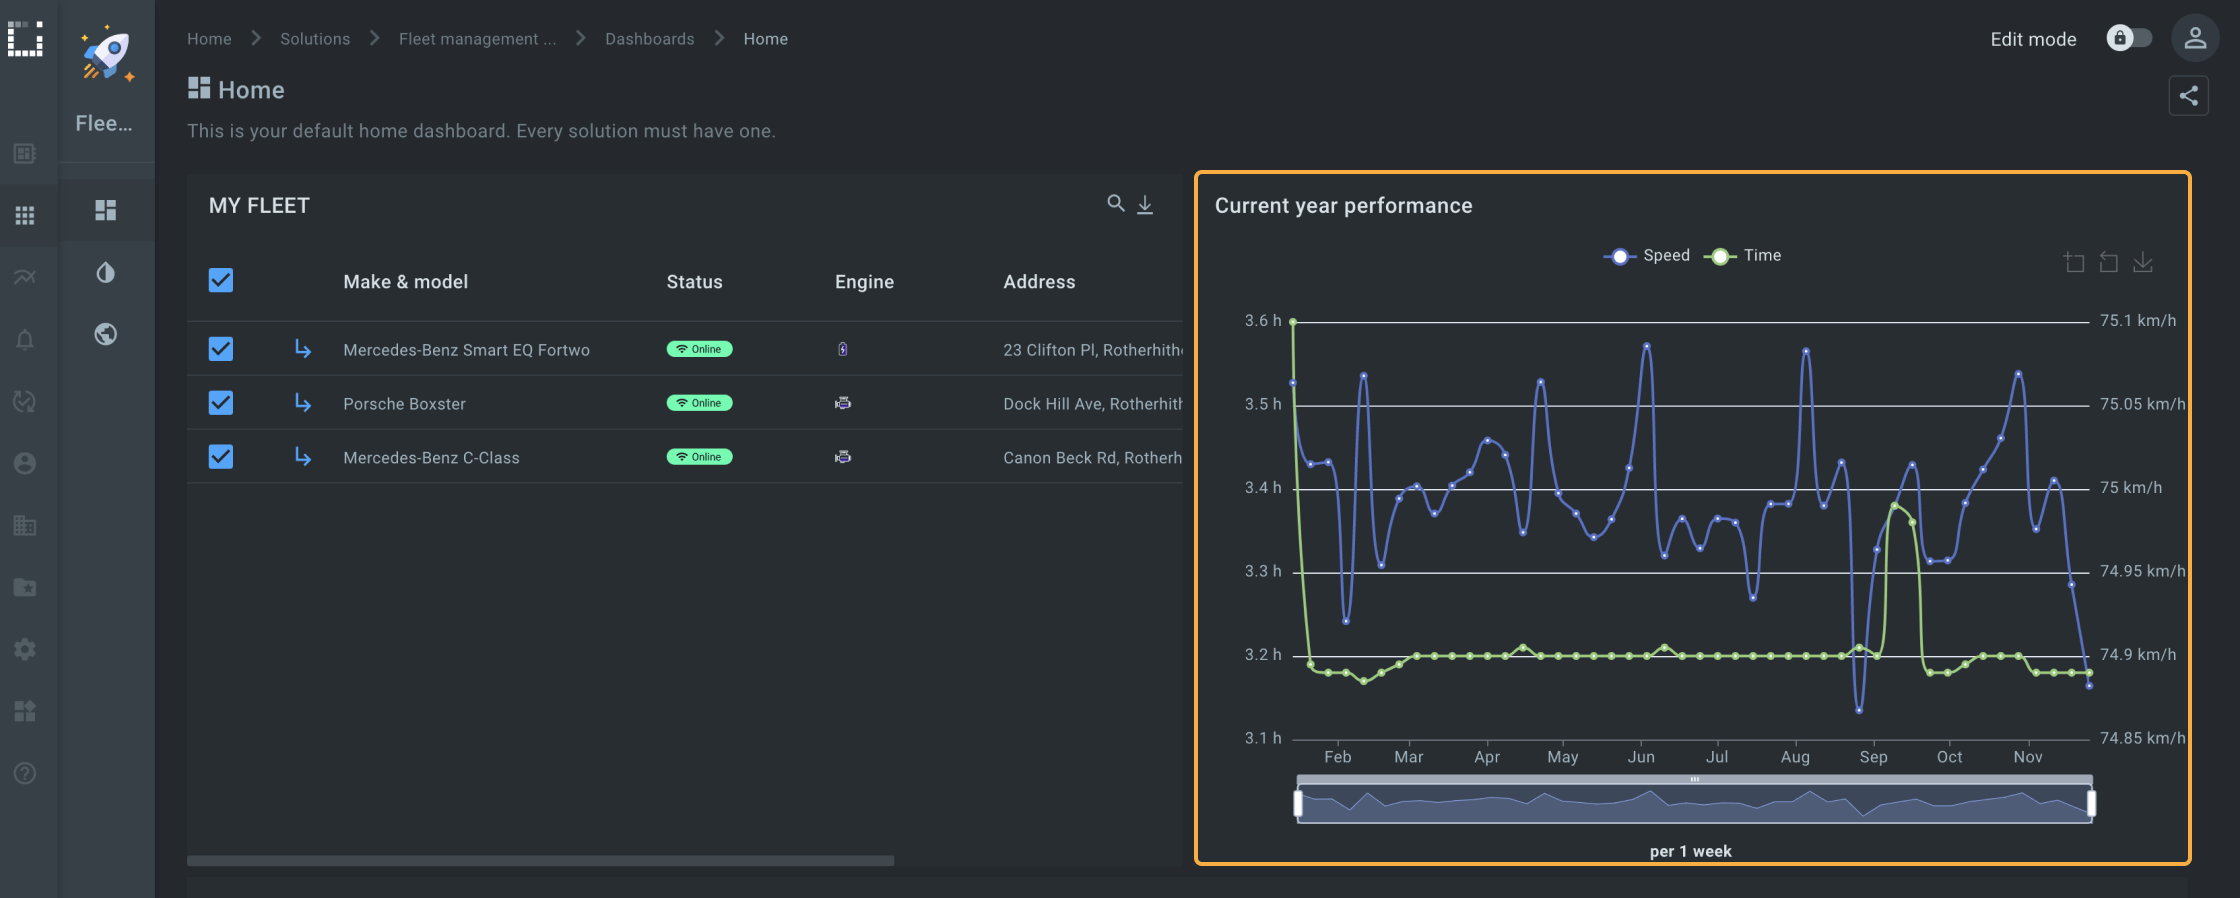Open the help question-mark icon
2240x898 pixels.
click(x=25, y=773)
